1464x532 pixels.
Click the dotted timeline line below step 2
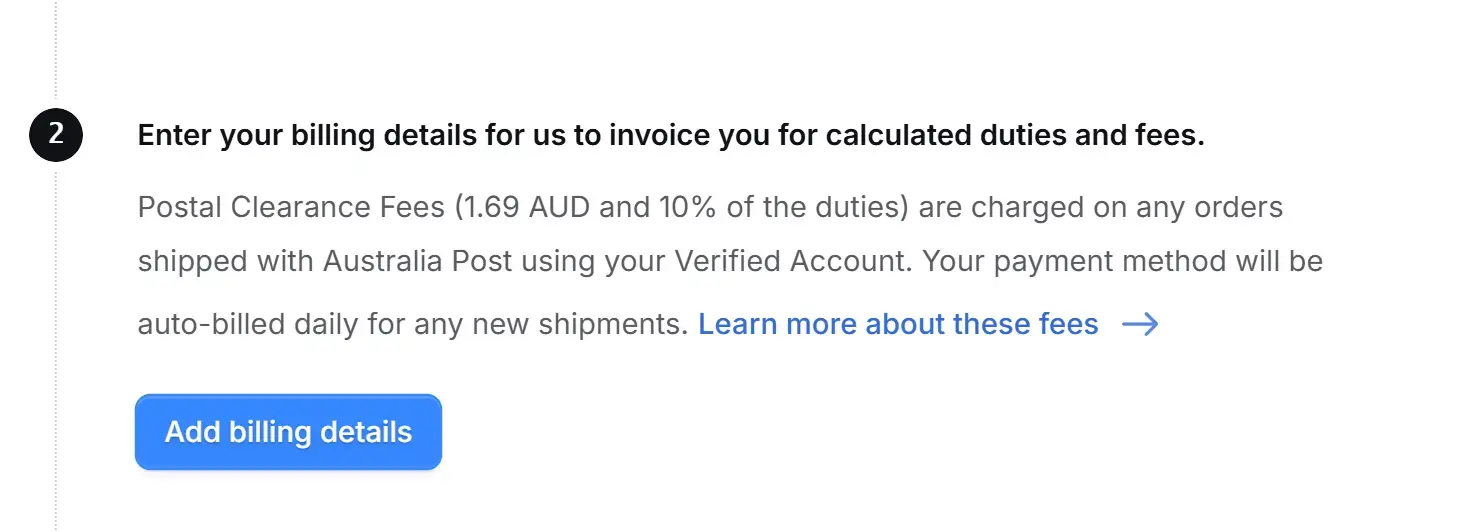pos(56,348)
